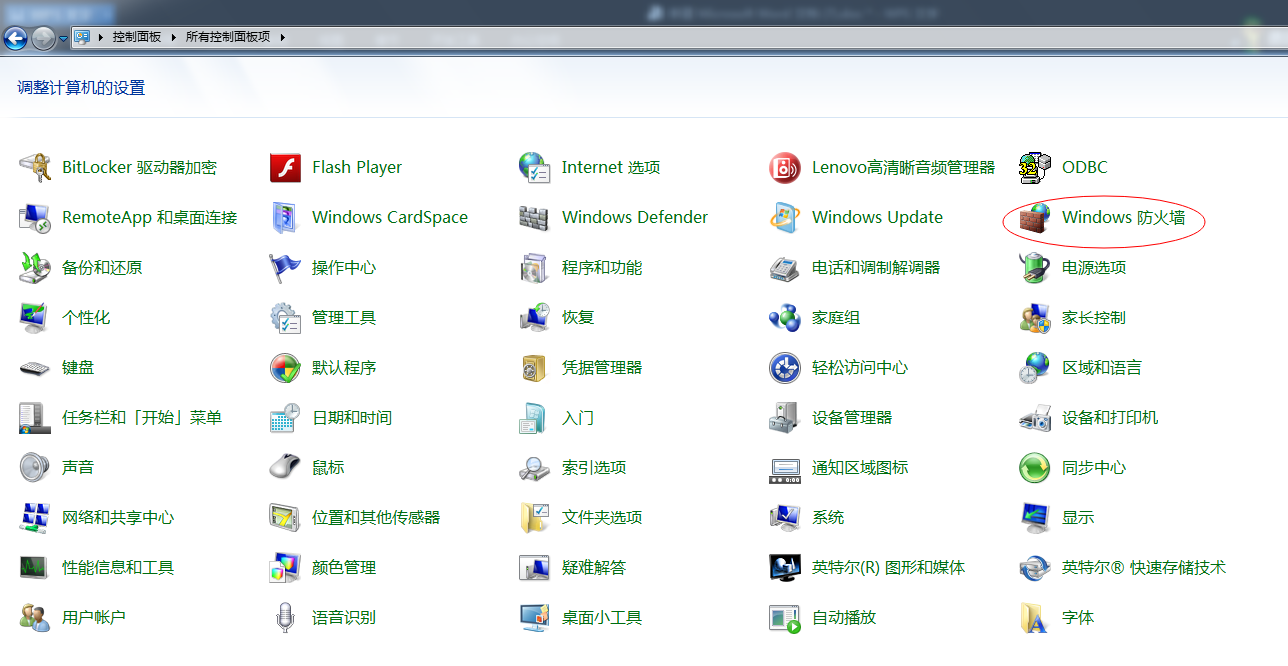
Task: Click the control panel icon in address bar
Action: [x=82, y=37]
